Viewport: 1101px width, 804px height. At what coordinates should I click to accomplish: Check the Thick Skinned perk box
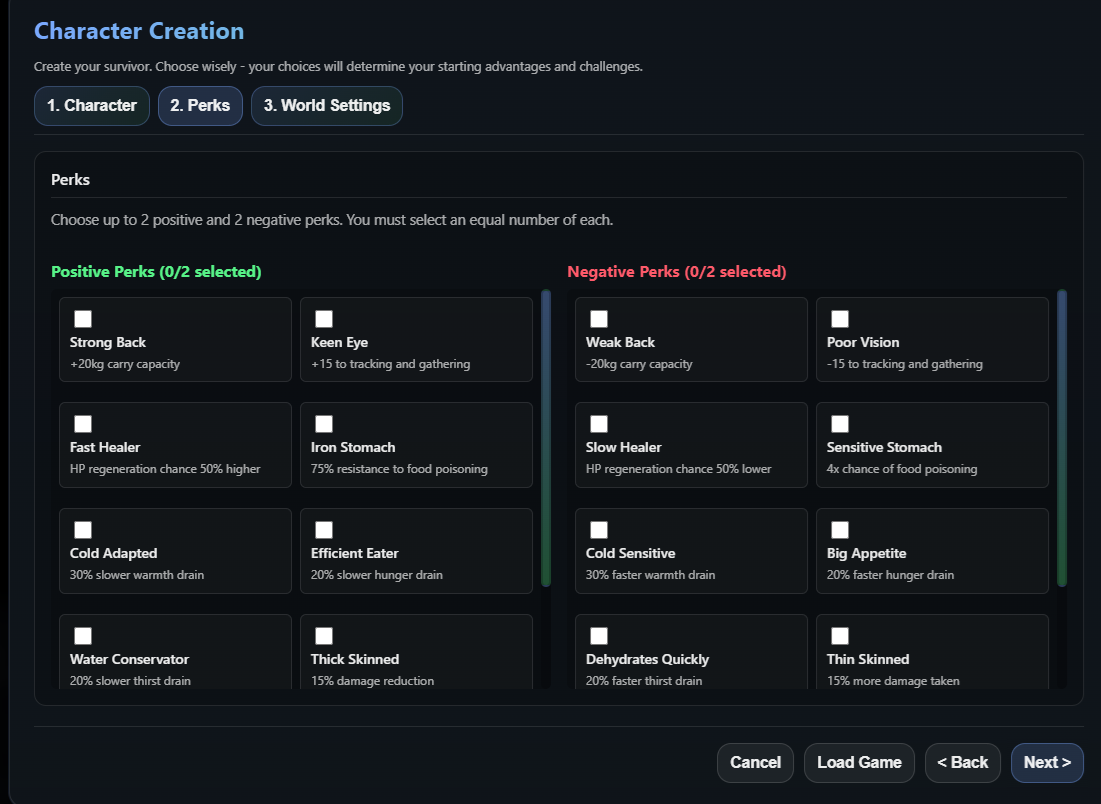pos(324,636)
